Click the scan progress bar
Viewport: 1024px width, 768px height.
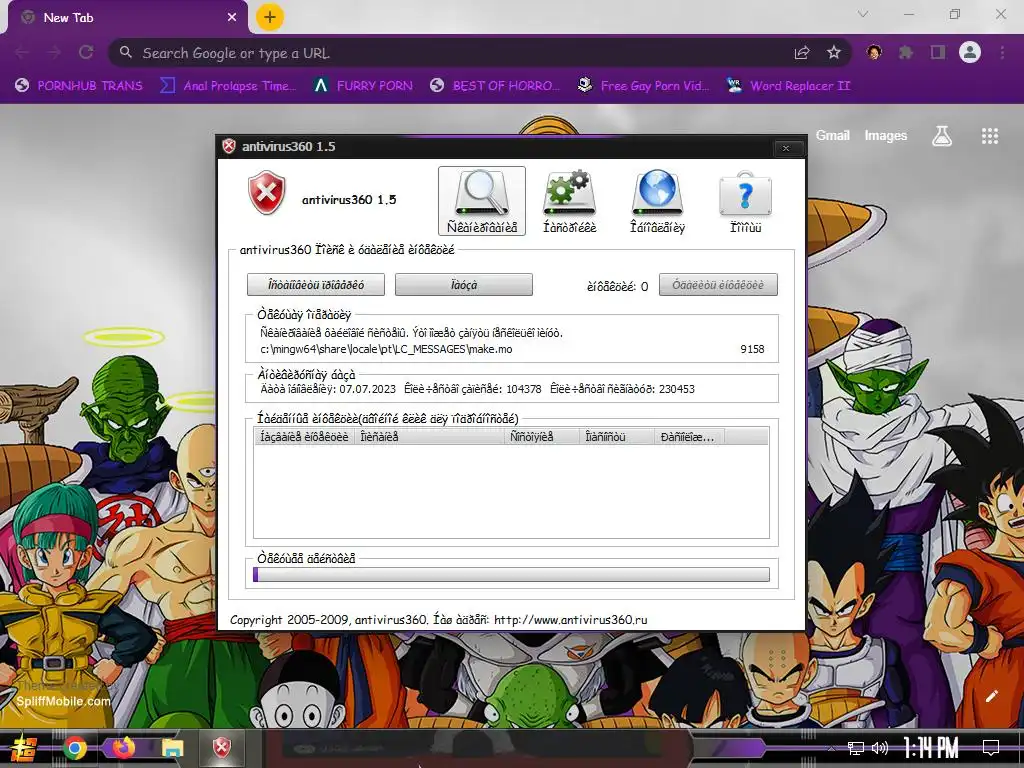(511, 575)
